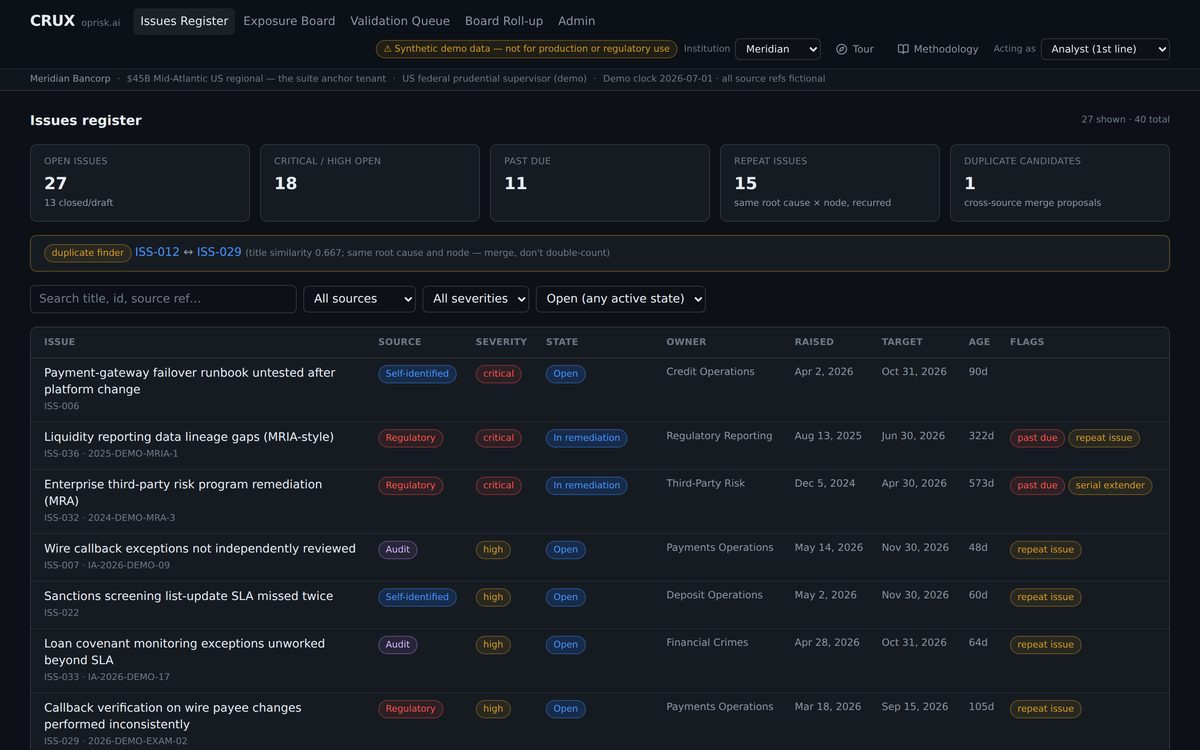Screen dimensions: 1200x750
Task: Open ISS-029 duplicate link
Action: pyautogui.click(x=219, y=252)
